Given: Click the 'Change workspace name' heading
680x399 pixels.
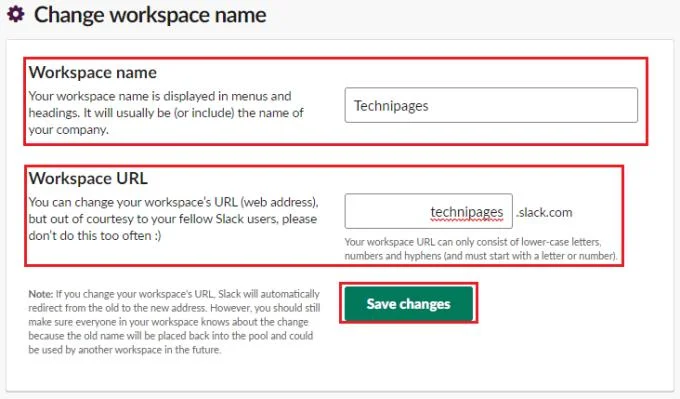Looking at the screenshot, I should 150,15.
